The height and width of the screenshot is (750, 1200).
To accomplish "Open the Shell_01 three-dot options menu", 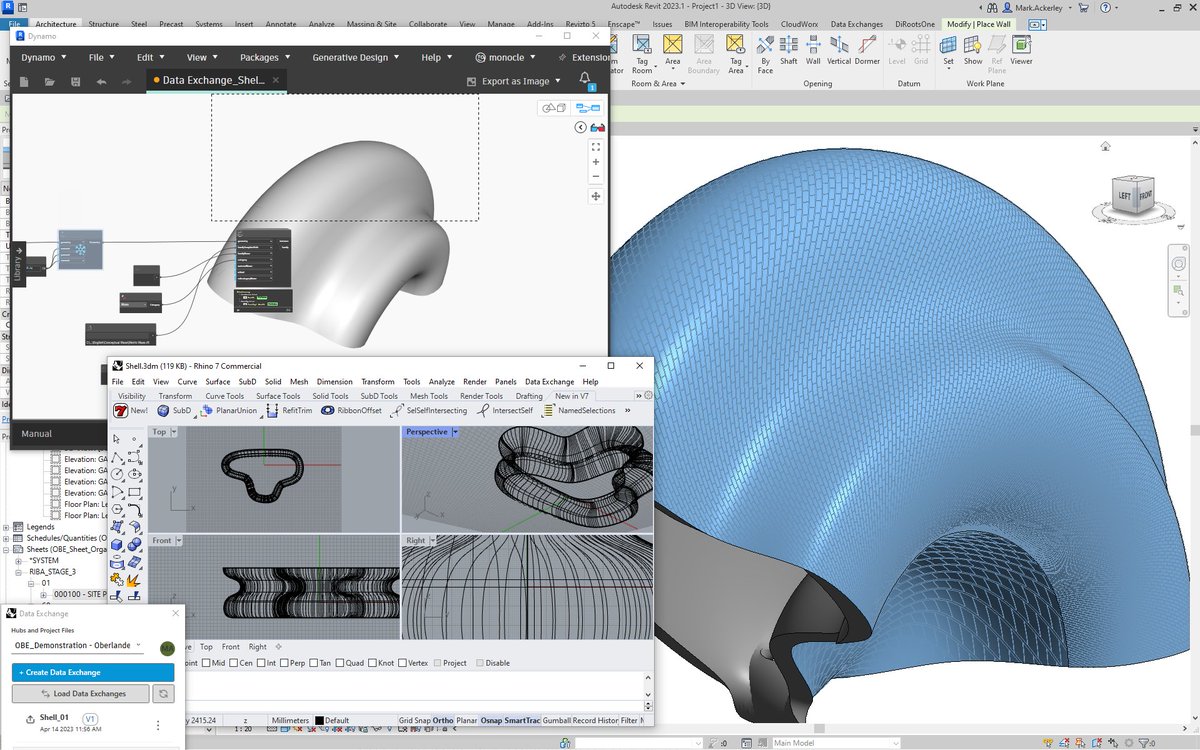I will pyautogui.click(x=158, y=725).
